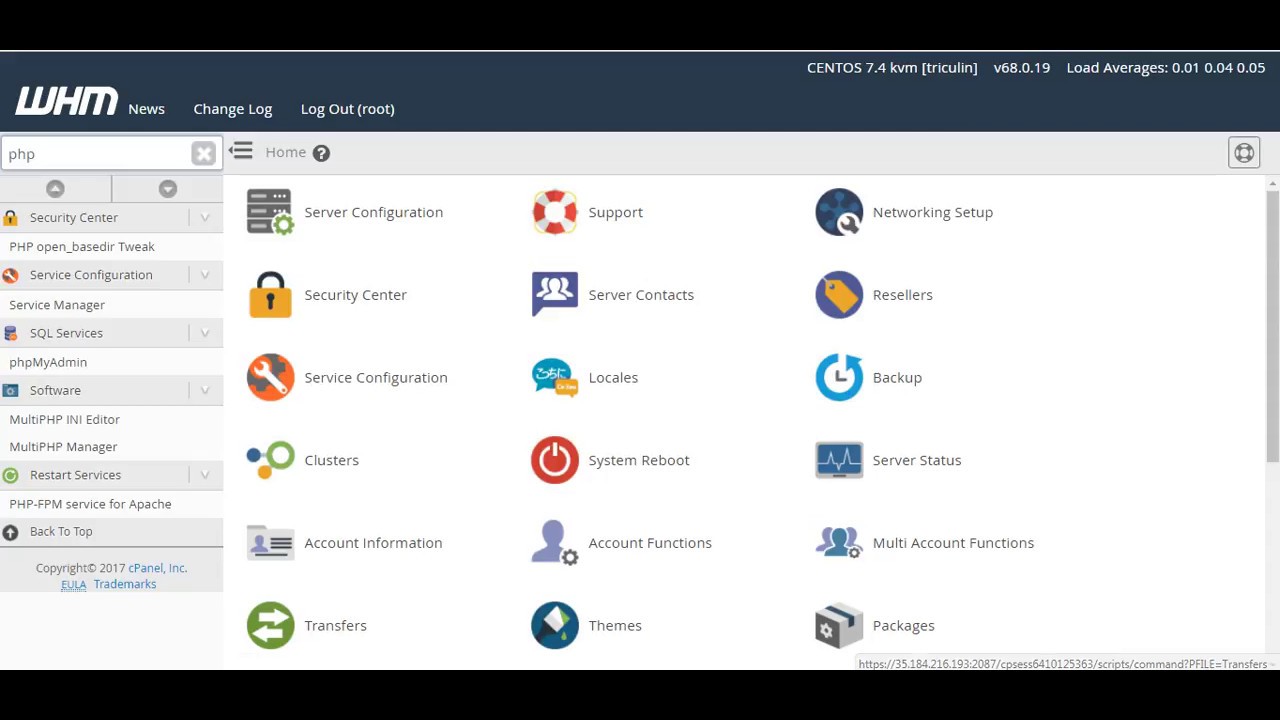Open the Locales icon

[x=555, y=377]
